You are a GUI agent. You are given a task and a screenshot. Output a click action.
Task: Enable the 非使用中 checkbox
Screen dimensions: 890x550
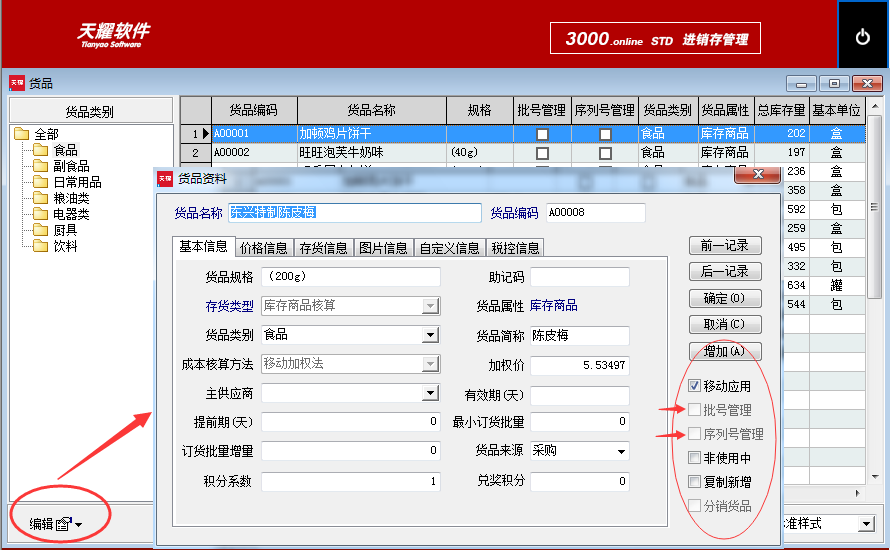coord(694,457)
